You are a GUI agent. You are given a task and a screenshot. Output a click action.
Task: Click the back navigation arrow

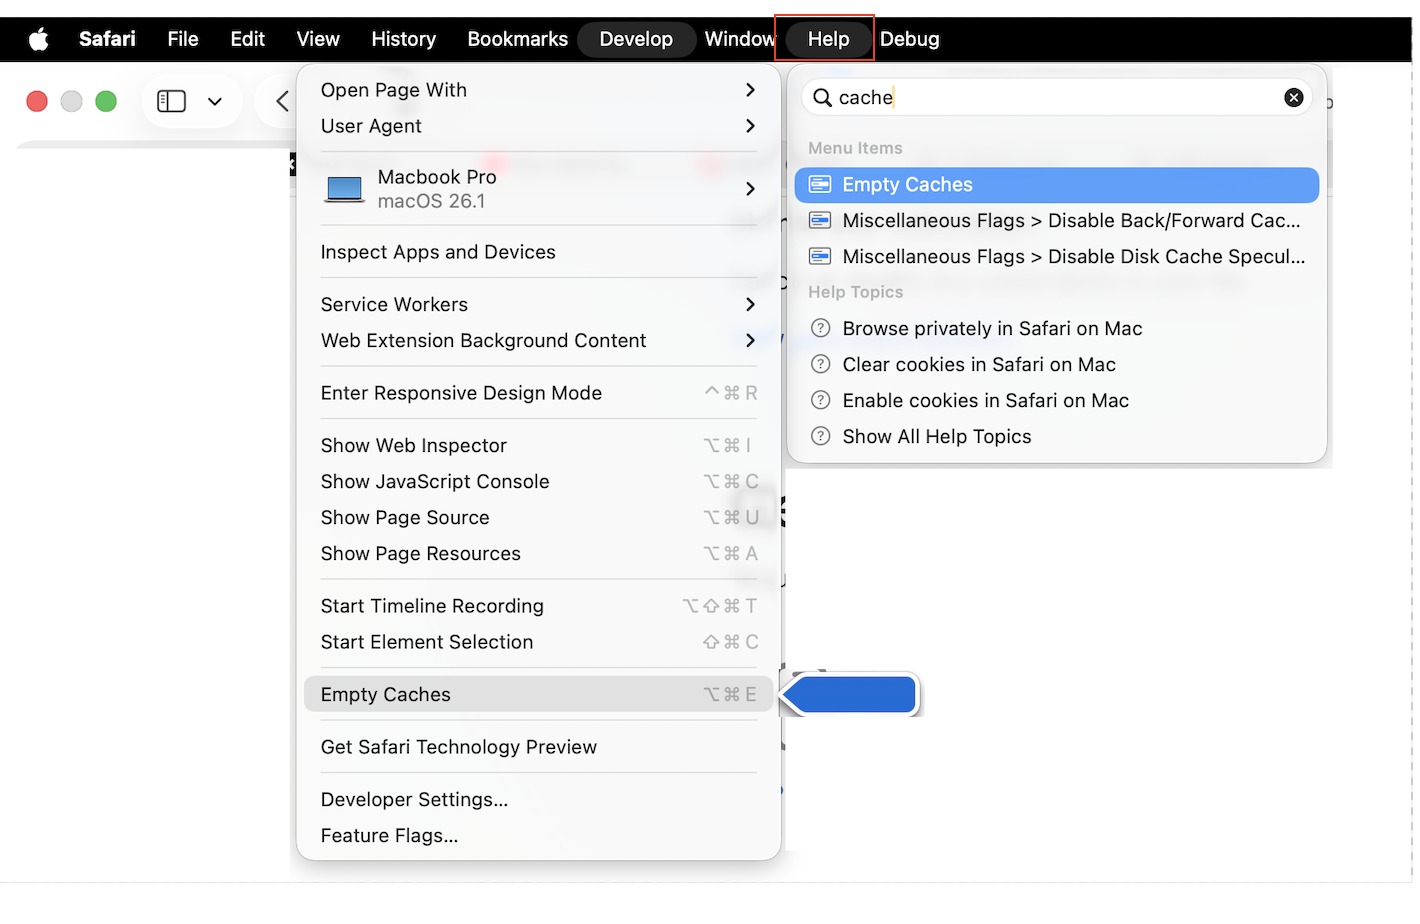[x=282, y=101]
